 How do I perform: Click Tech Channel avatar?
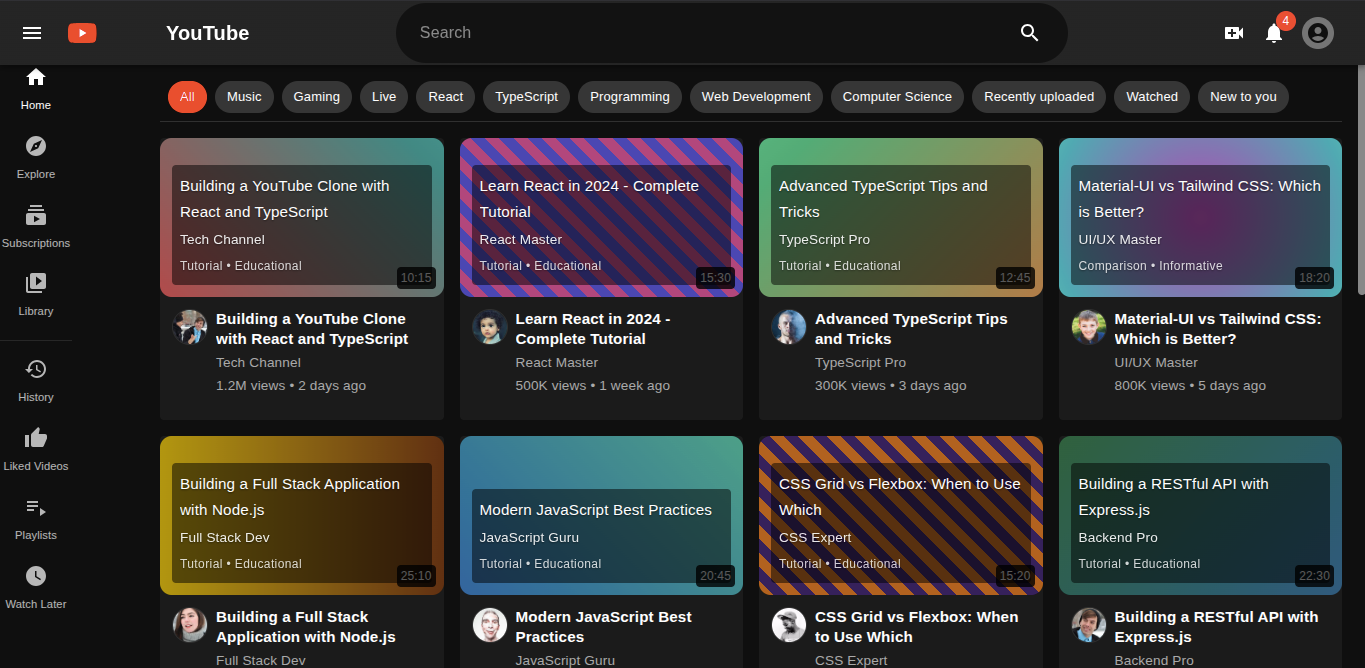[190, 327]
